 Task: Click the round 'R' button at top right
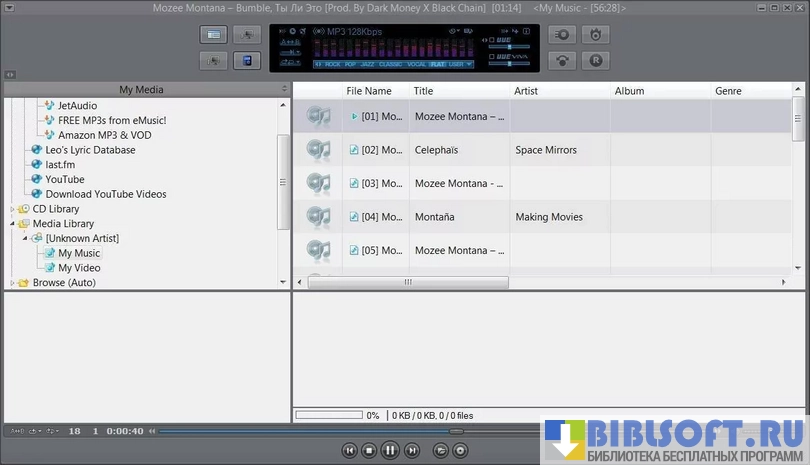point(596,60)
